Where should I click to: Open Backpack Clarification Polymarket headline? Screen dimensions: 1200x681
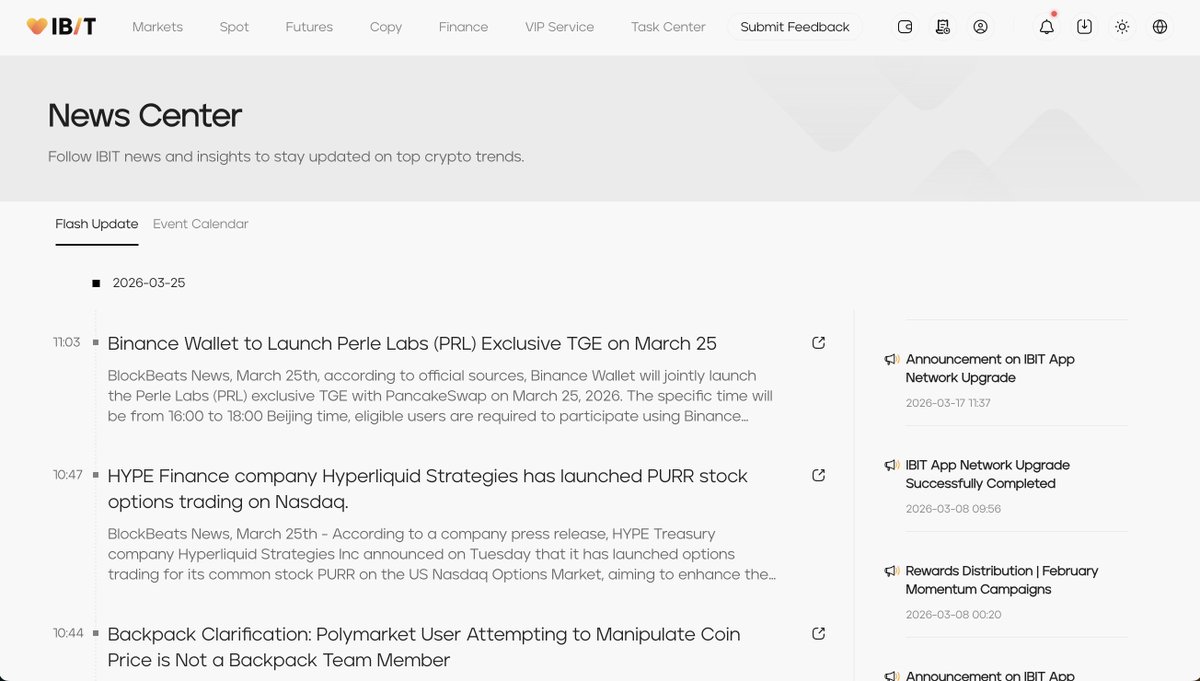point(424,646)
